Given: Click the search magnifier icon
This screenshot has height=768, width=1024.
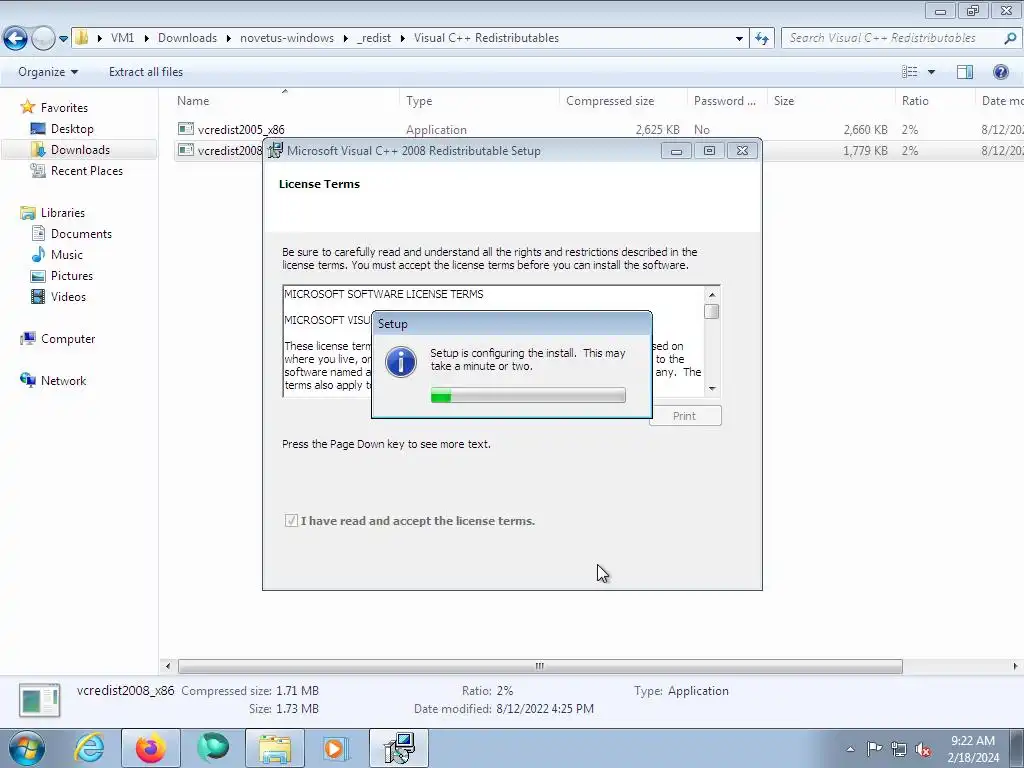Looking at the screenshot, I should [1010, 38].
